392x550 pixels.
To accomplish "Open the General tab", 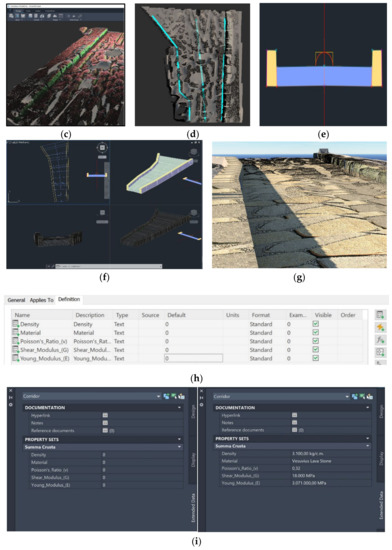I will pos(16,300).
